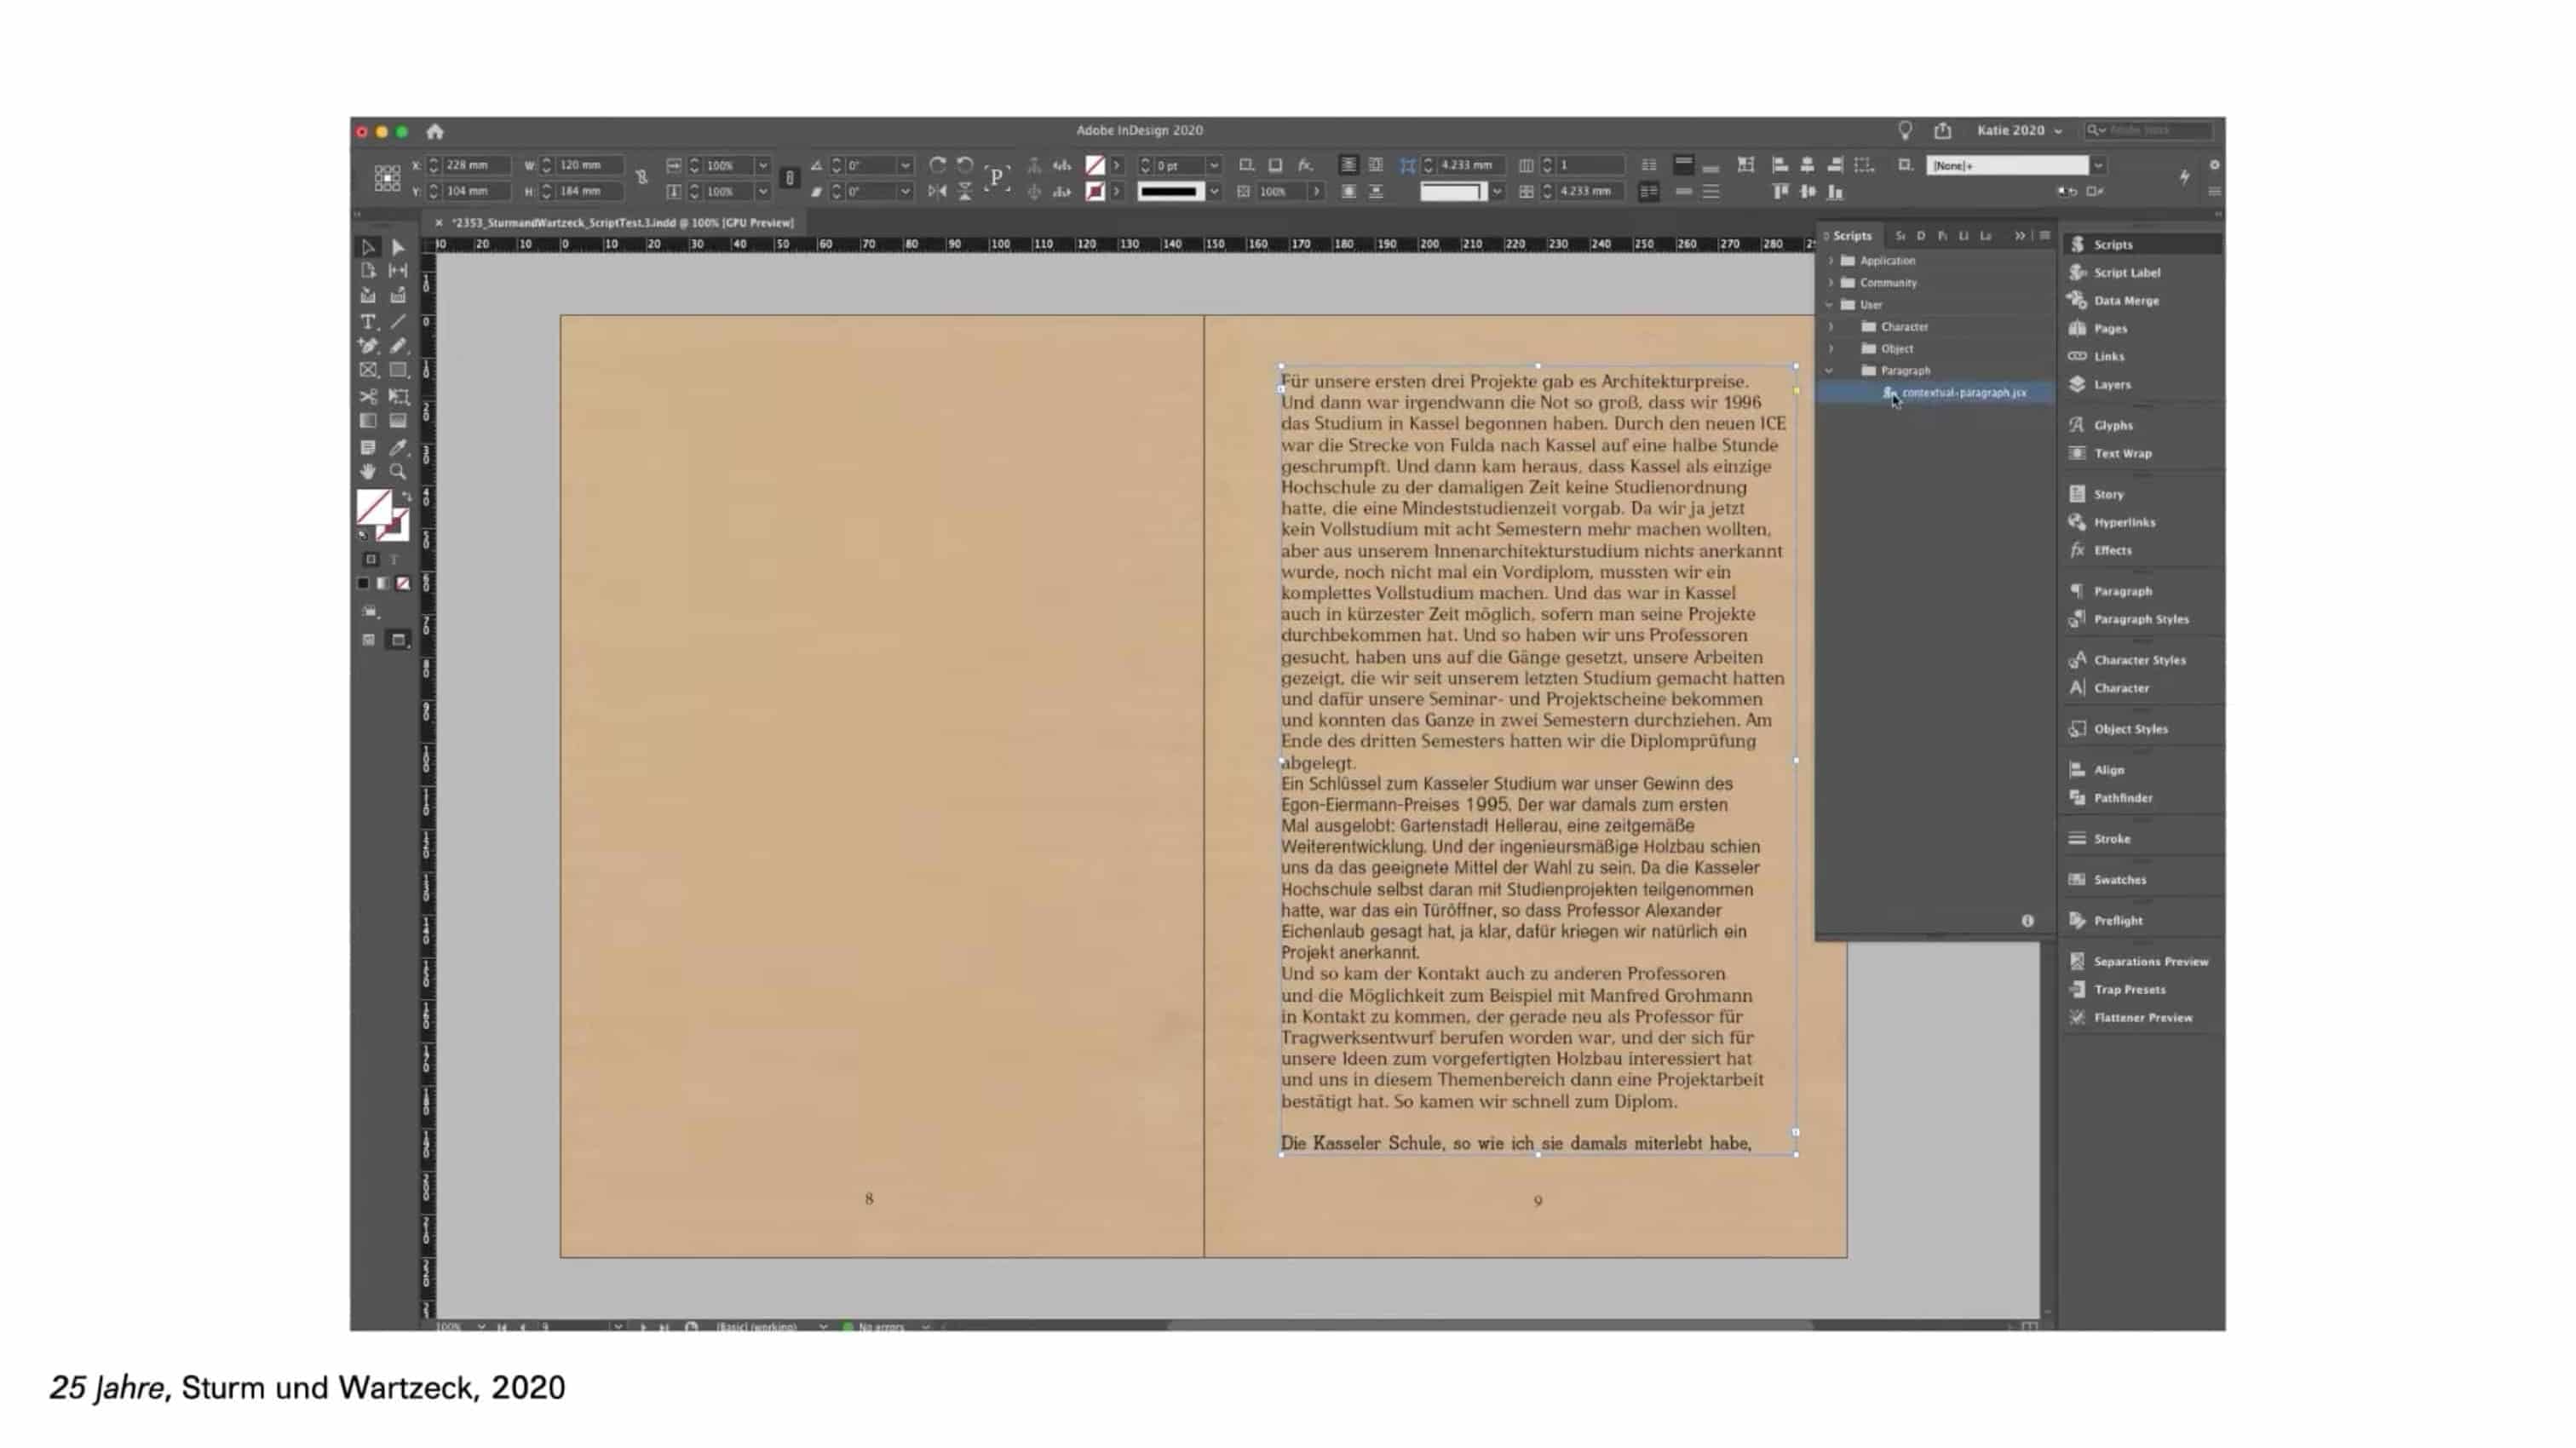Image resolution: width=2576 pixels, height=1448 pixels.
Task: Select the Zoom tool in toolbox
Action: coord(398,472)
